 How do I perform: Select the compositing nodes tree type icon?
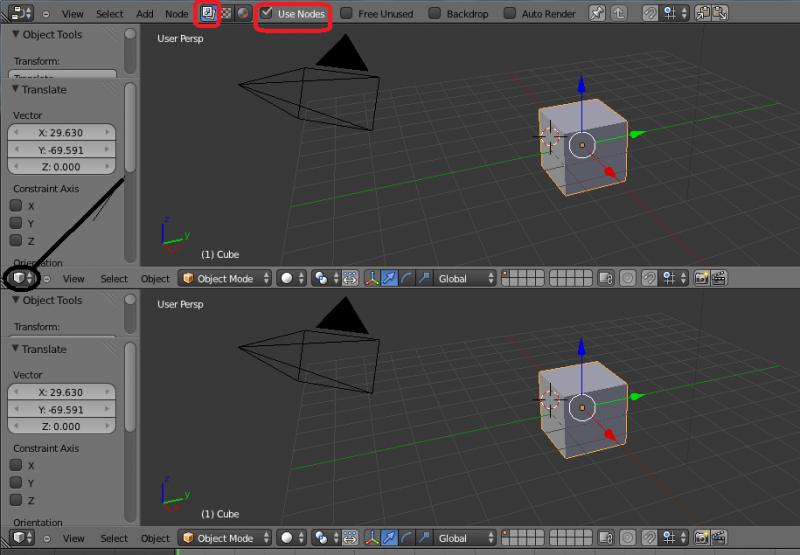tap(208, 13)
